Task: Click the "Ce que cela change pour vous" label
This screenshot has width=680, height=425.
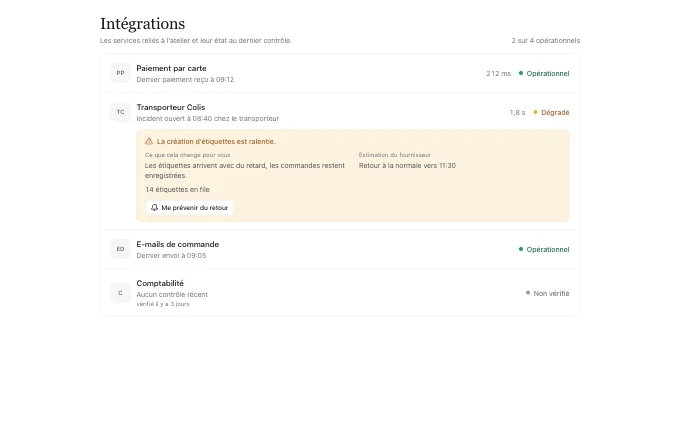Action: (x=187, y=155)
